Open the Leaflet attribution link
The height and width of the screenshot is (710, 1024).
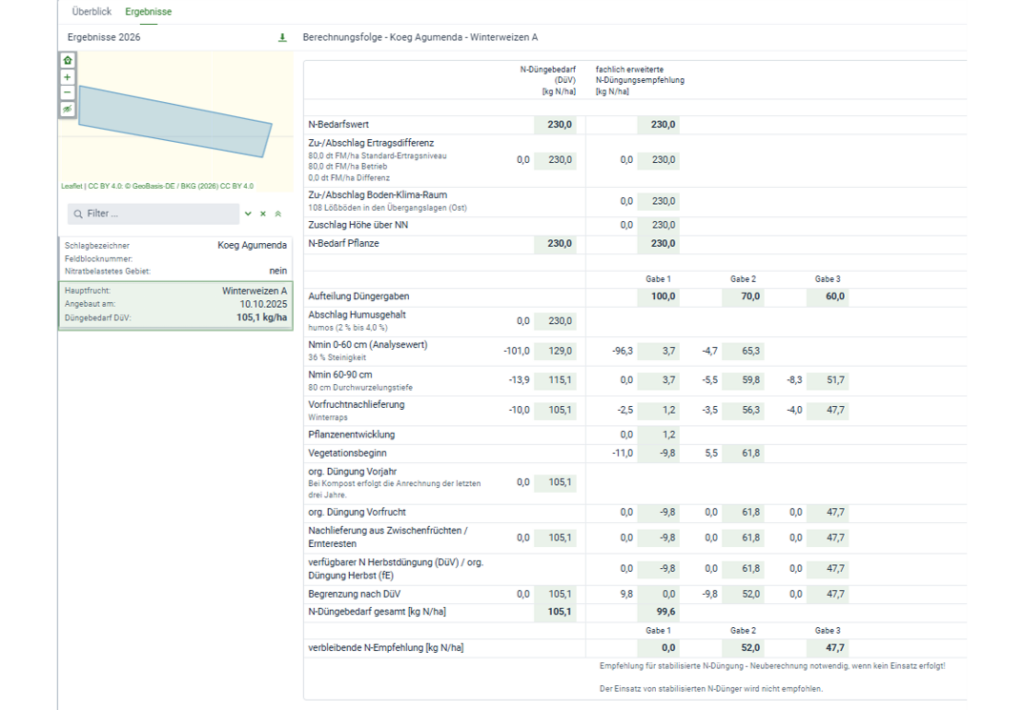[71, 186]
